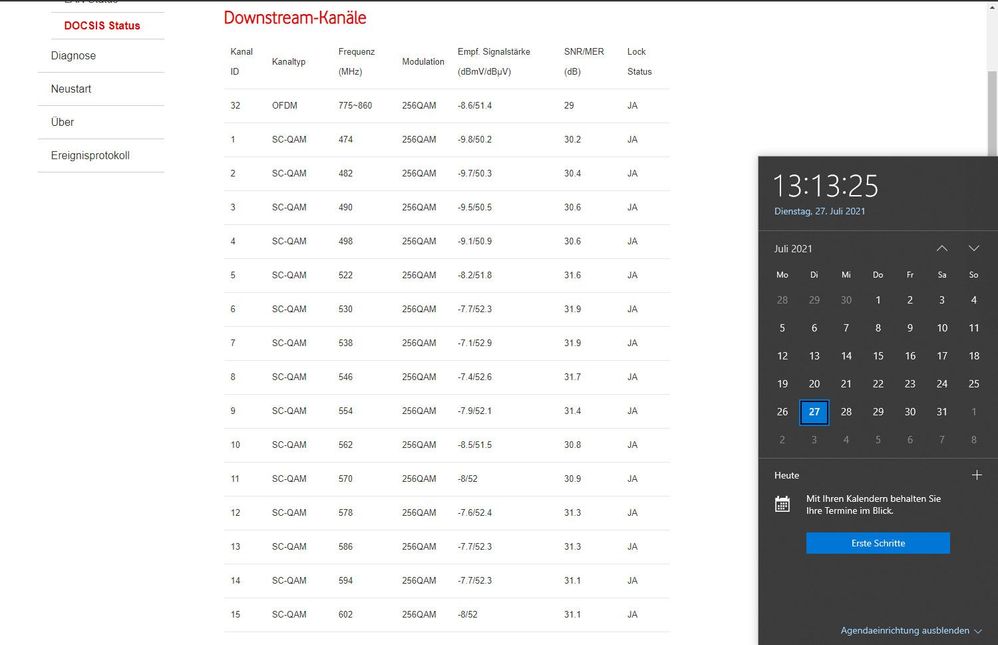Click the Downstream-Kanäle heading

tap(295, 18)
